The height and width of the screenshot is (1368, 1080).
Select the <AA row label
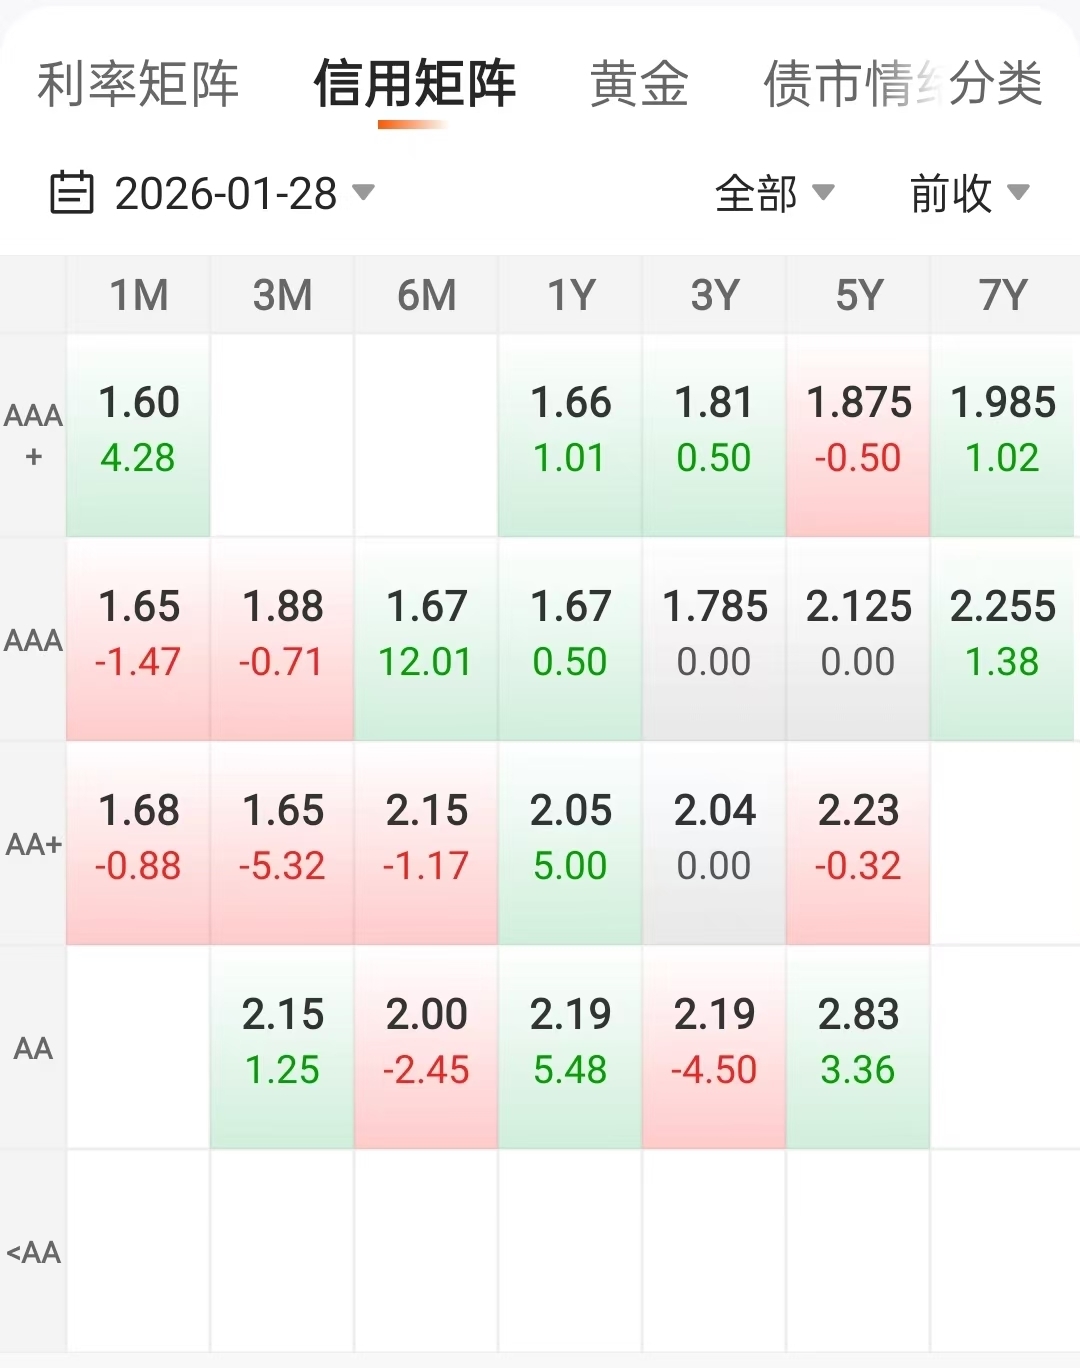click(x=33, y=1251)
